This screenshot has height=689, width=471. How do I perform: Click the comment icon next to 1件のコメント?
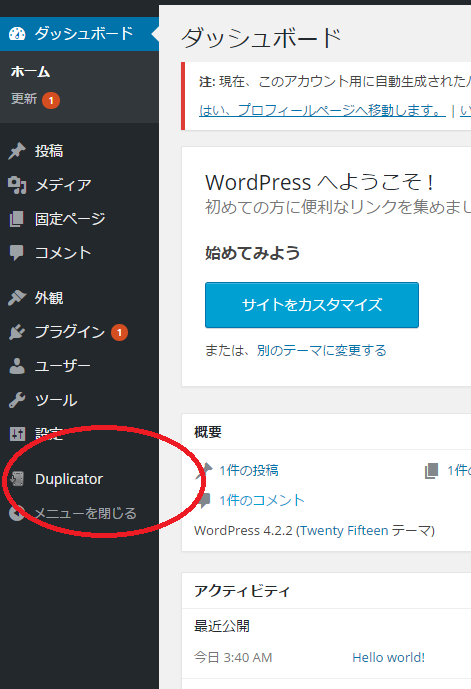pyautogui.click(x=204, y=500)
